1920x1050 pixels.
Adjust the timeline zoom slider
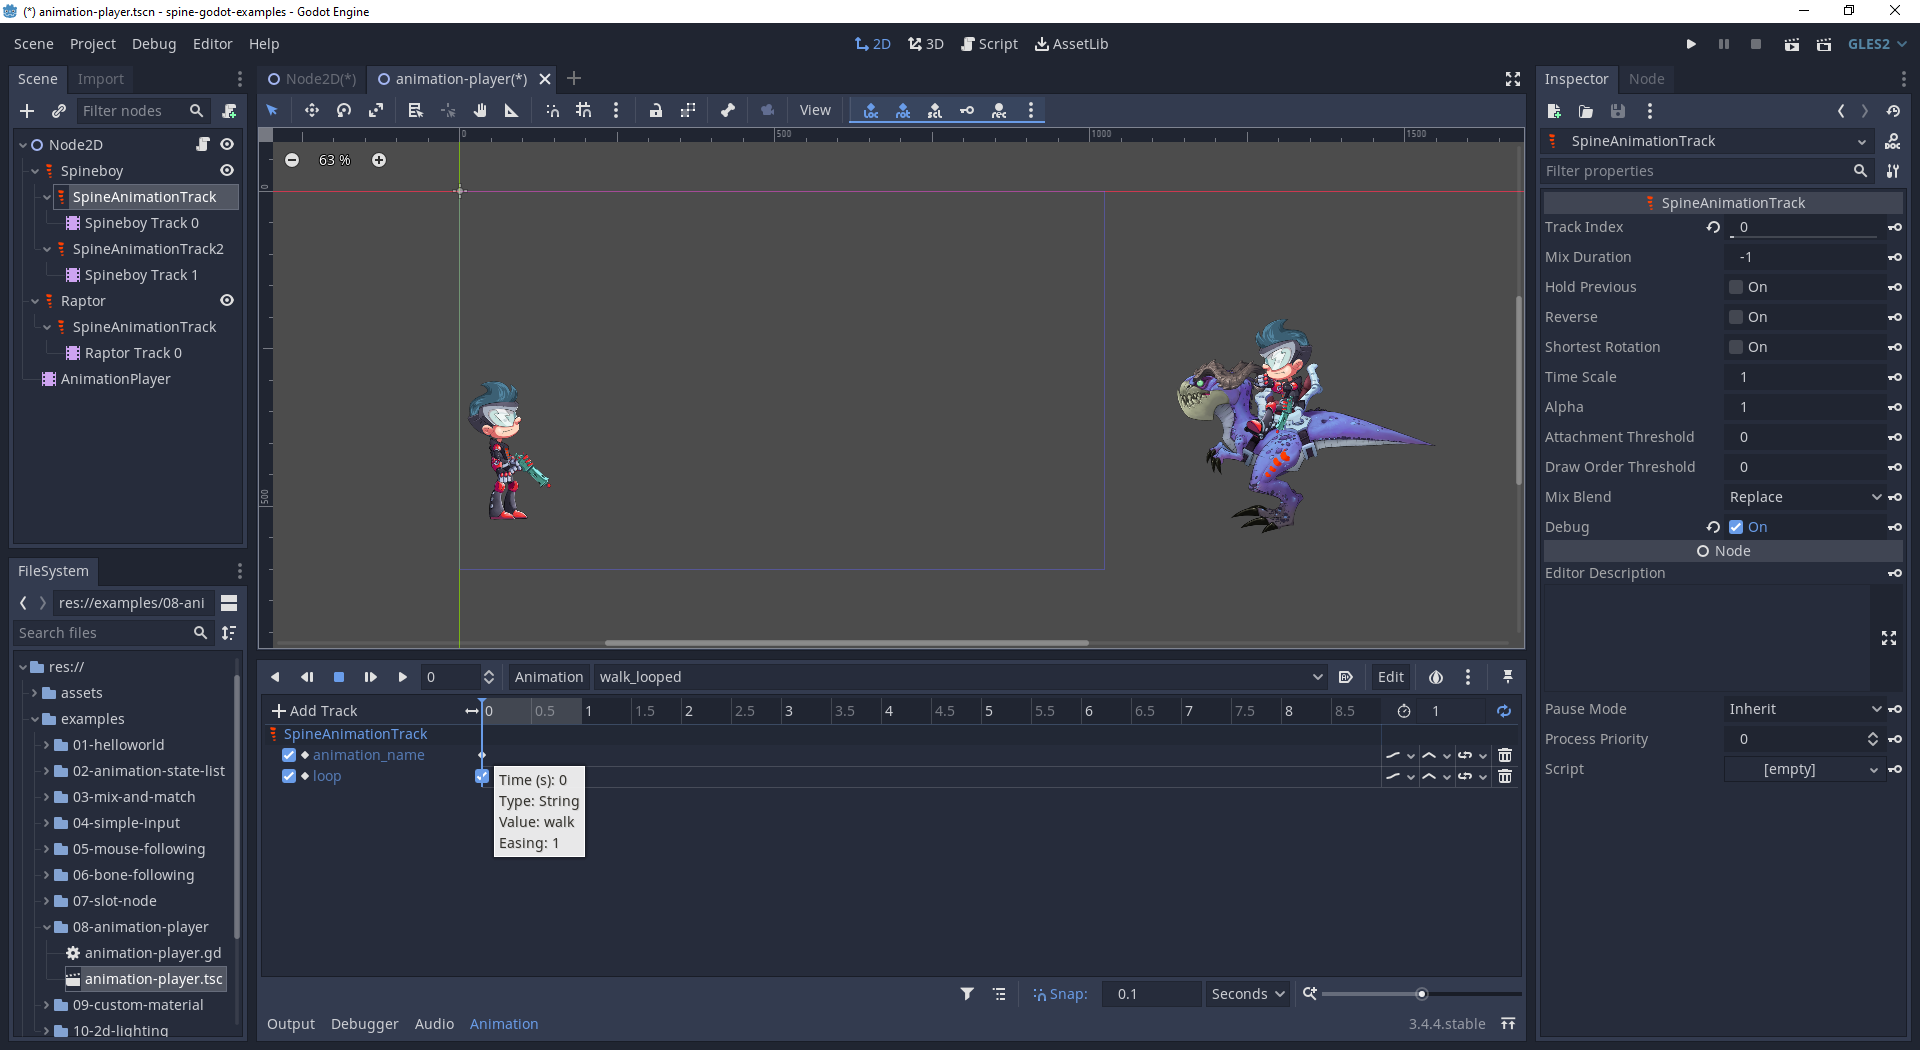[1421, 994]
